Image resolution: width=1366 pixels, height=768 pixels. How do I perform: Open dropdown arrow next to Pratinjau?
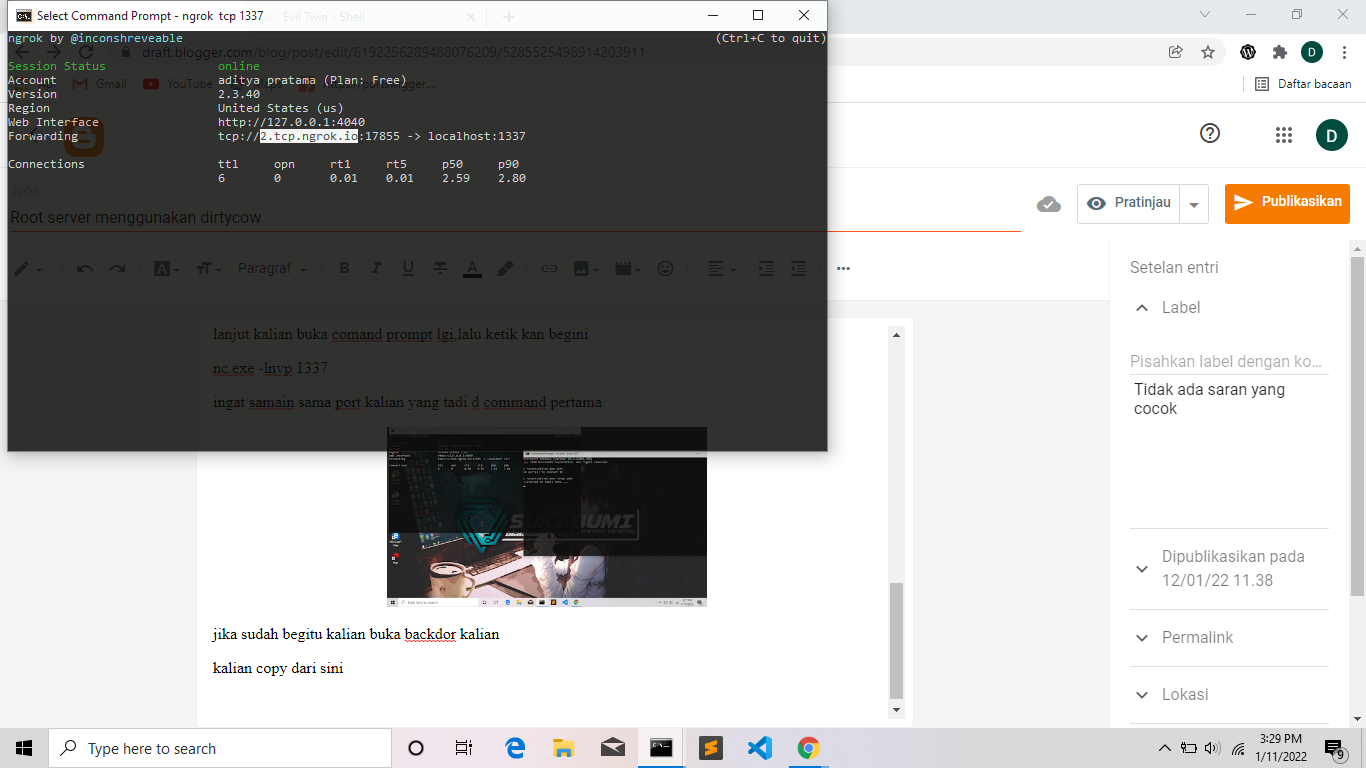pos(1194,204)
